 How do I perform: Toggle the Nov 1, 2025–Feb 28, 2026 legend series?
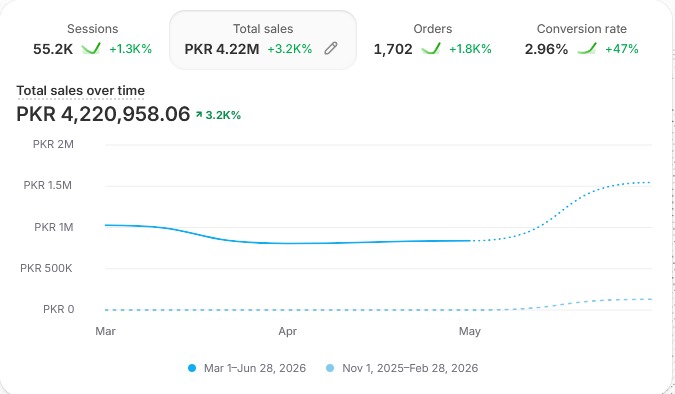(x=402, y=368)
